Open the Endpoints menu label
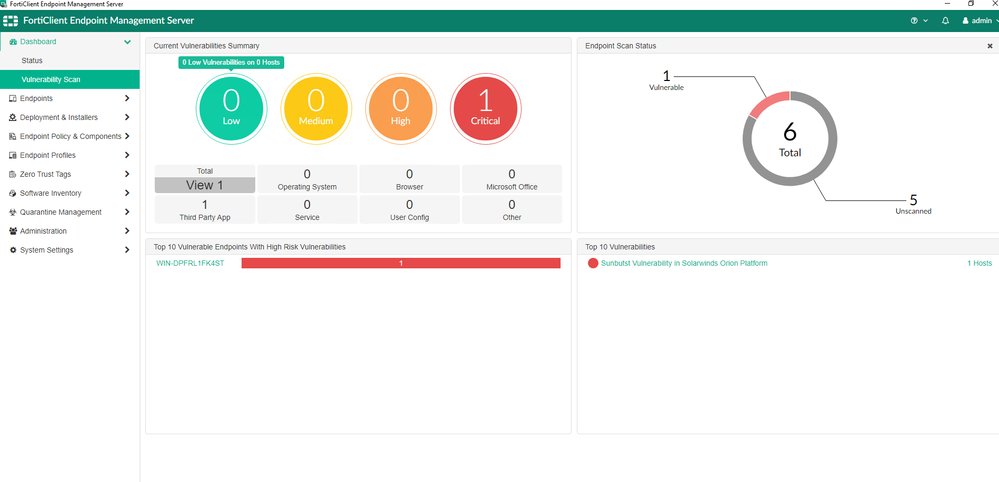This screenshot has width=999, height=482. point(36,99)
